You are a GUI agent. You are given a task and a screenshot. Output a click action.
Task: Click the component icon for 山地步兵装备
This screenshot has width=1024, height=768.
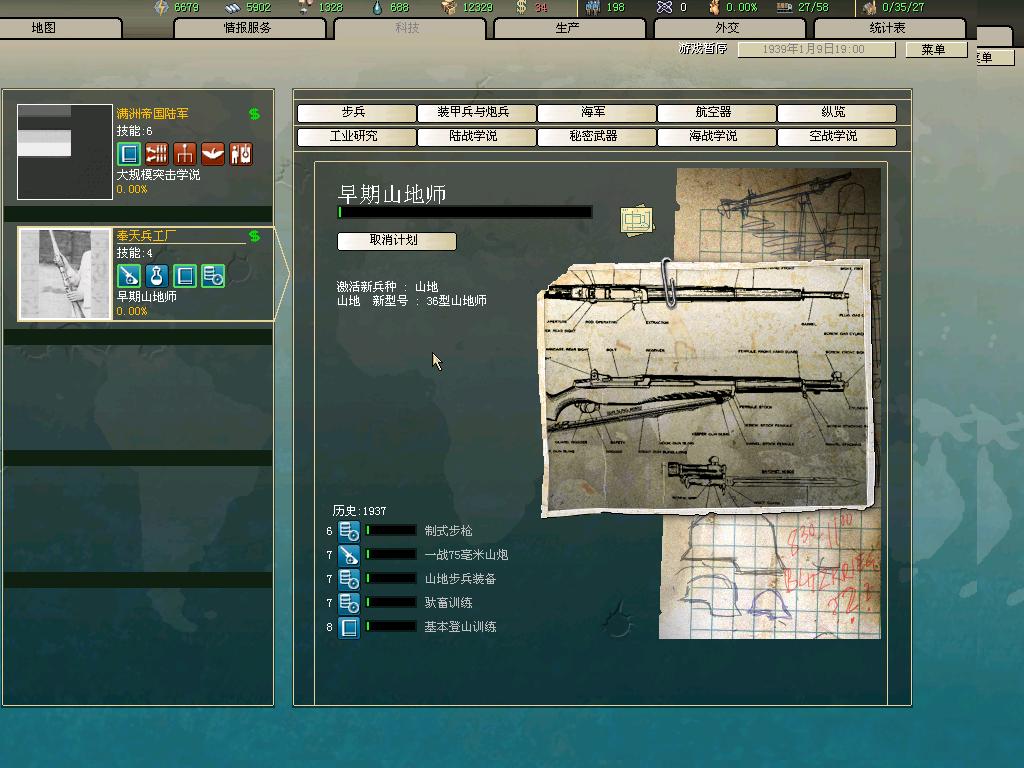coord(349,579)
